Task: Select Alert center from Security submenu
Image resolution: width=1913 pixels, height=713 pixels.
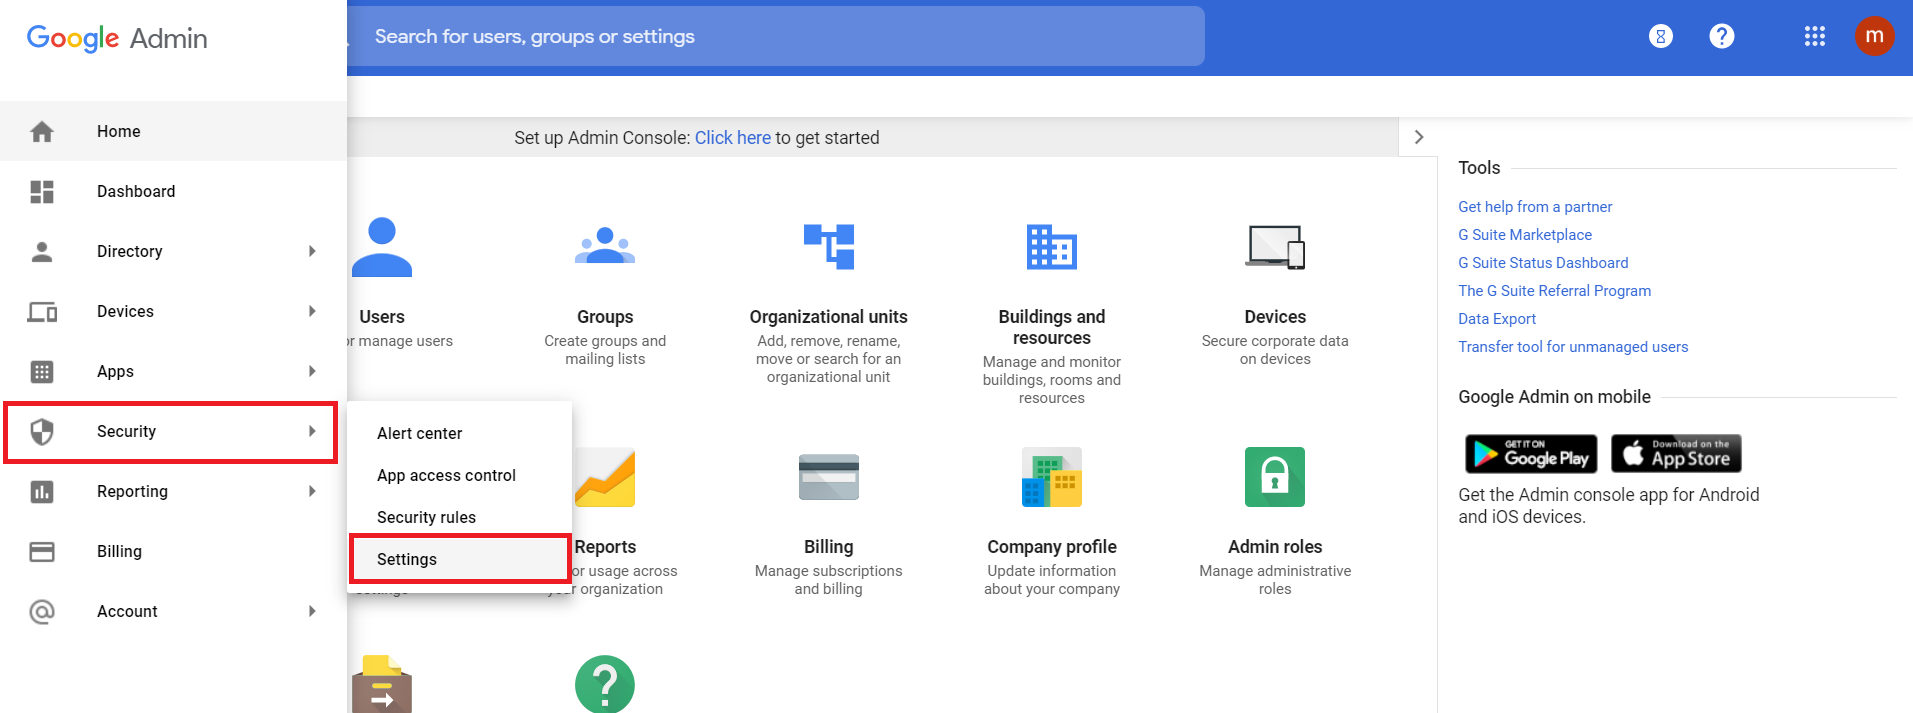Action: coord(460,433)
